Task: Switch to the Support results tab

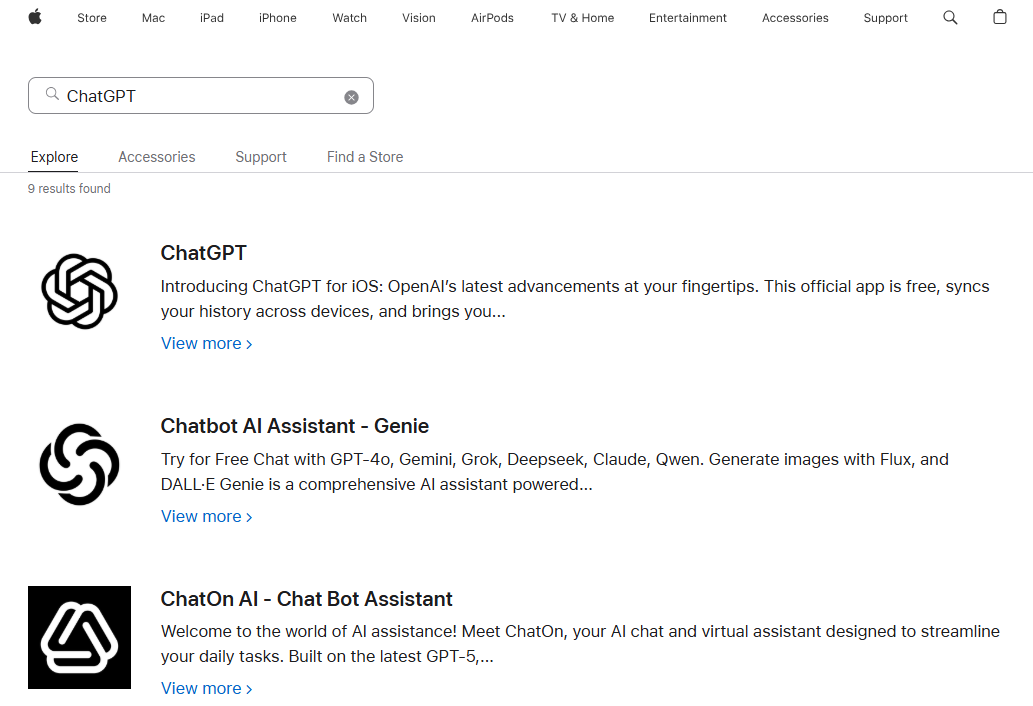Action: 261,157
